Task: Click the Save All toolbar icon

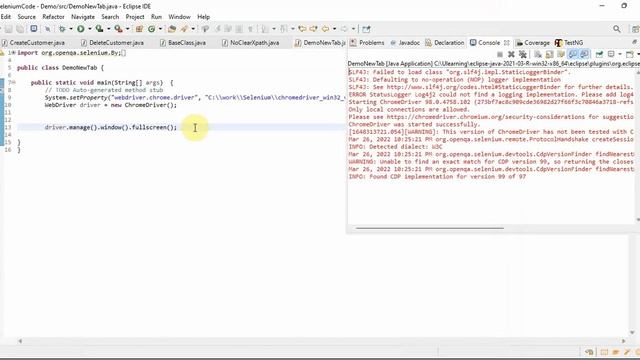Action: coord(20,29)
